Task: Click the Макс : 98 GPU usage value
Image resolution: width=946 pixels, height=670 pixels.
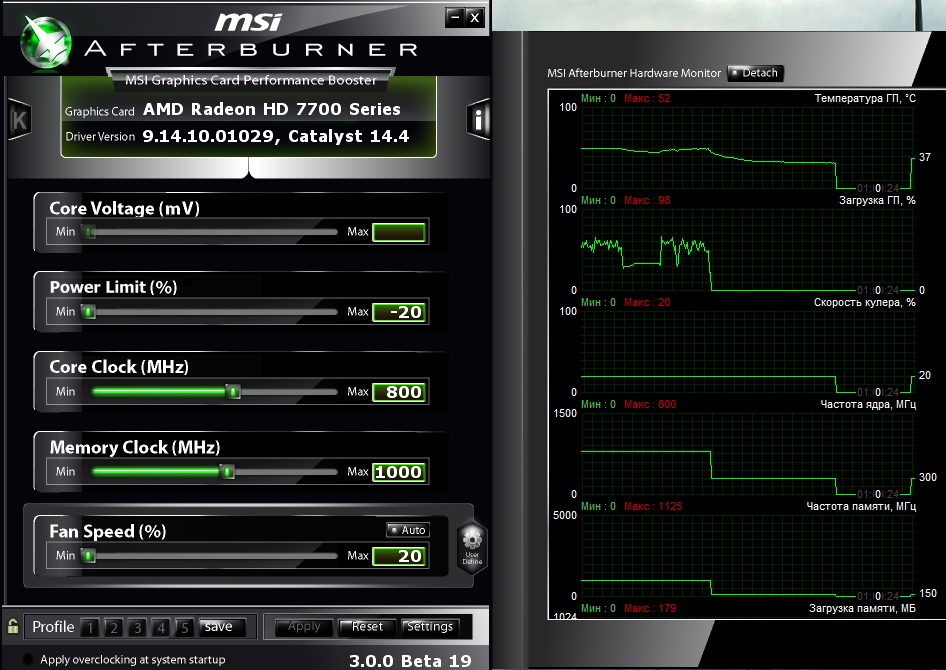Action: point(647,200)
